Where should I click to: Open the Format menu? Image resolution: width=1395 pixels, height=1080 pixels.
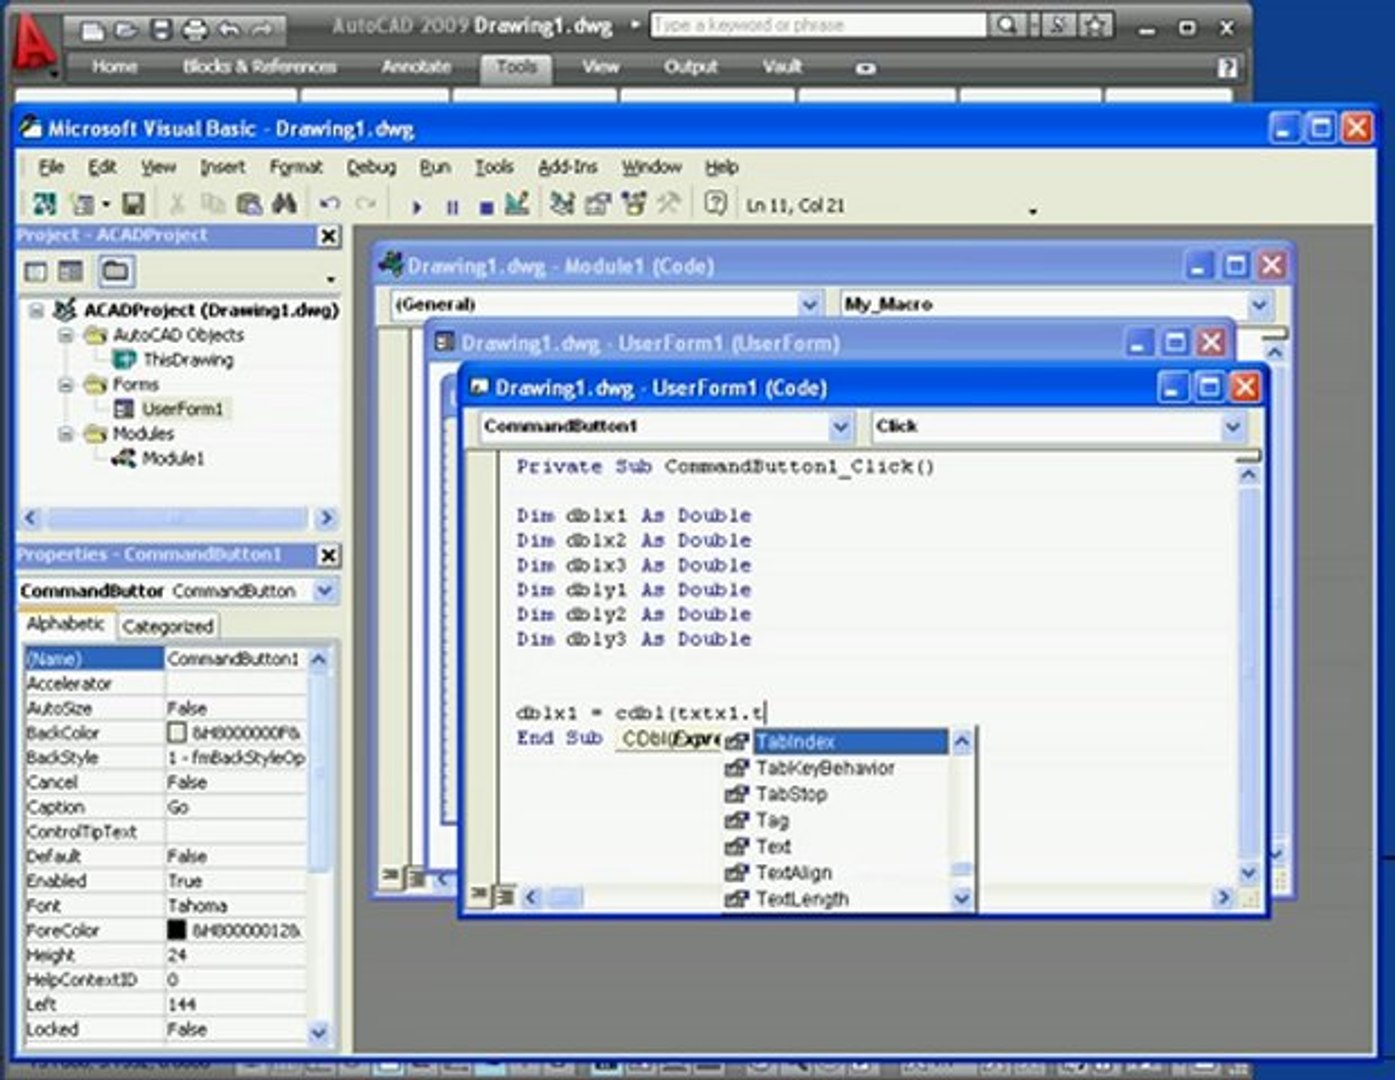296,167
